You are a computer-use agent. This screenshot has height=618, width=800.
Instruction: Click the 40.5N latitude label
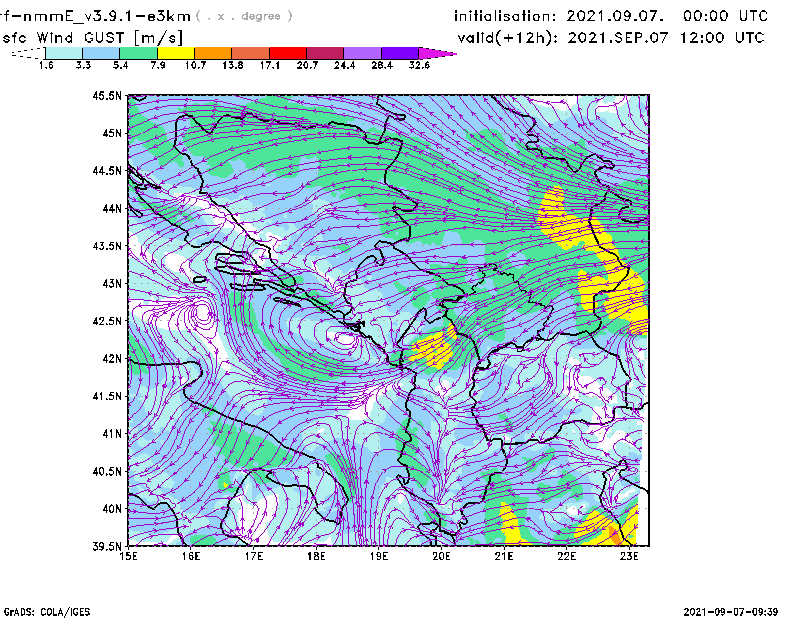pyautogui.click(x=107, y=471)
